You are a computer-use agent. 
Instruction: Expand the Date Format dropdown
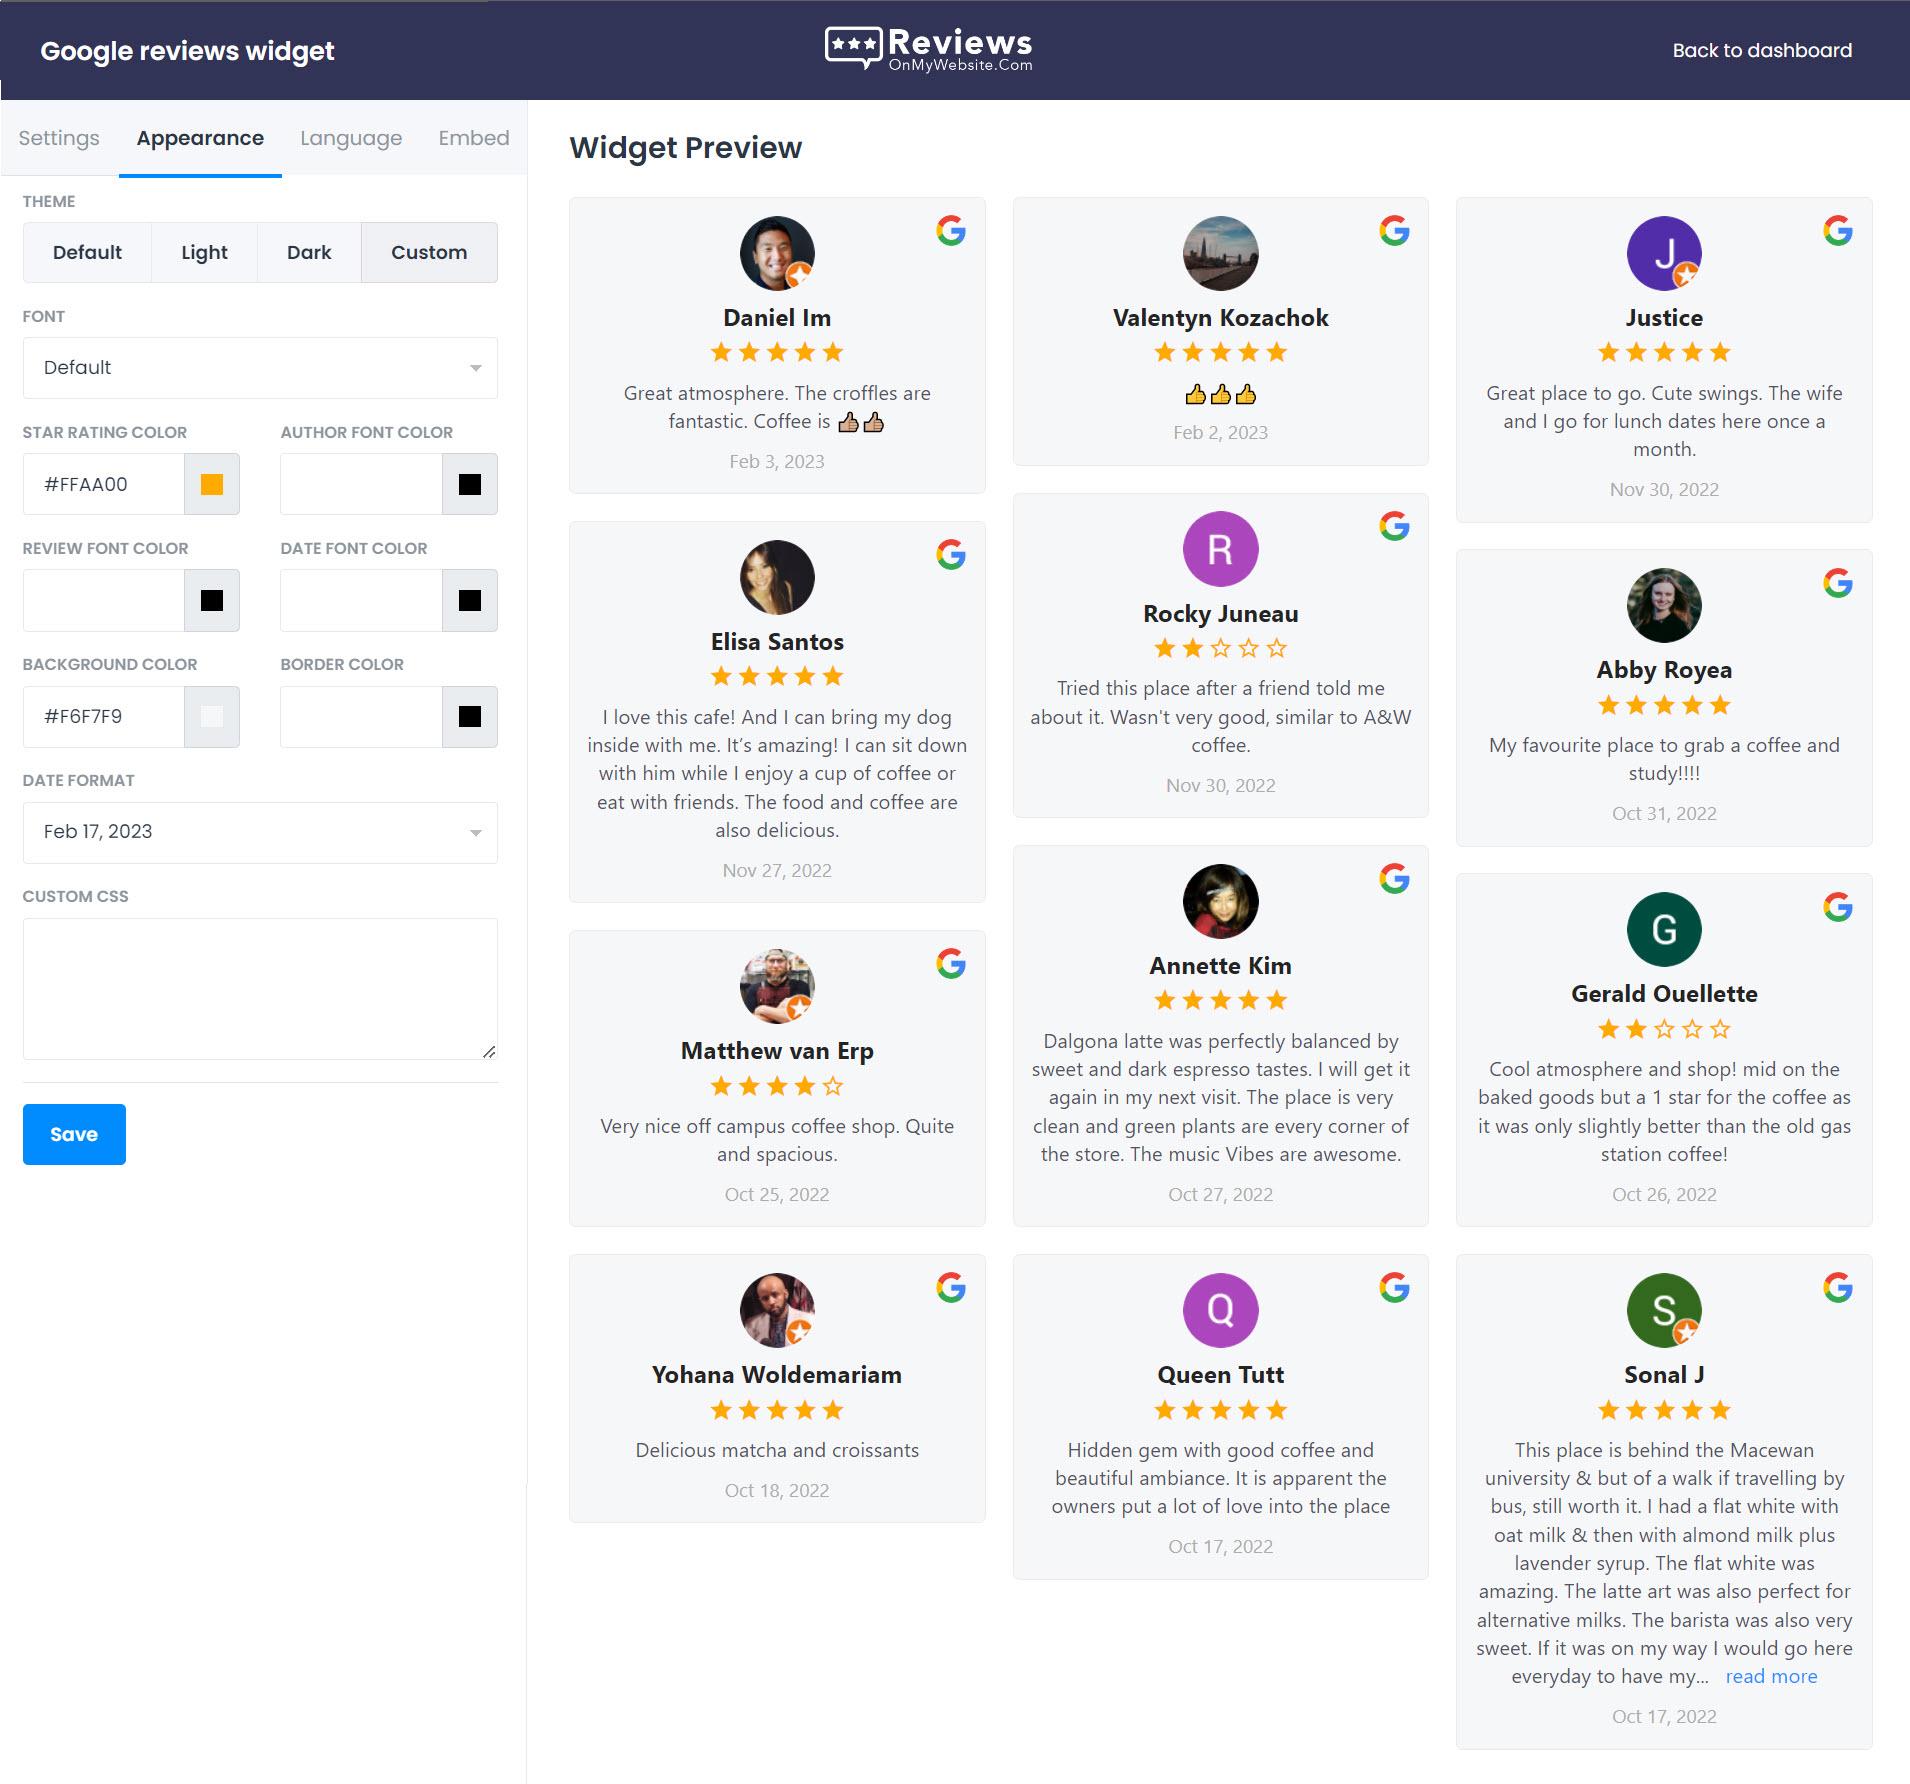[x=260, y=832]
